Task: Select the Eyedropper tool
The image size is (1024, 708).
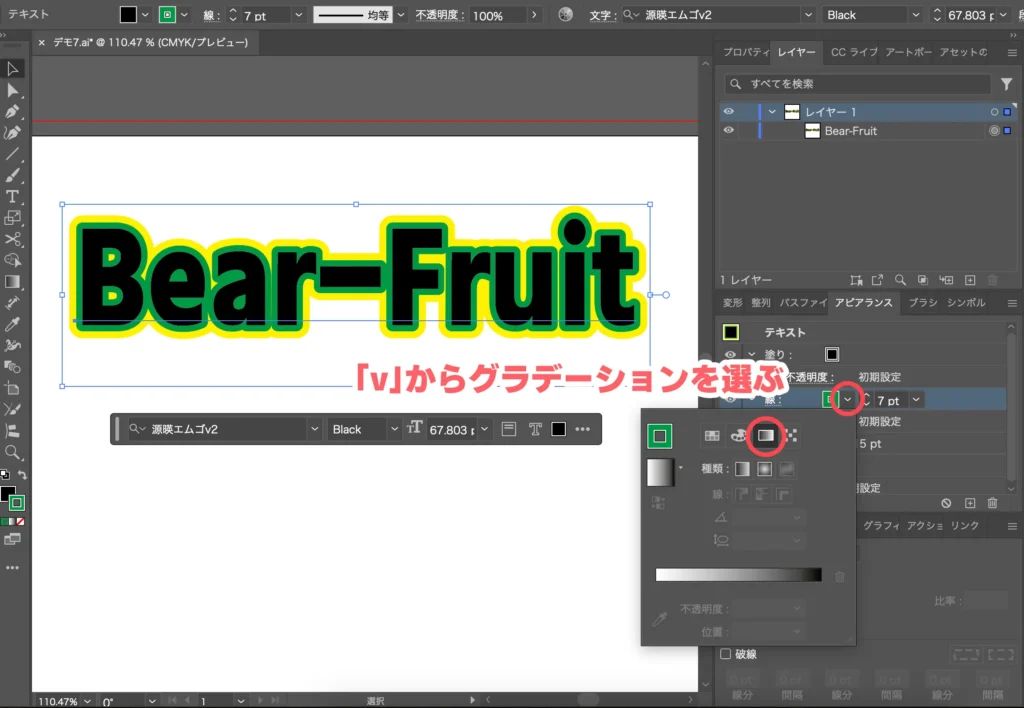Action: (12, 323)
